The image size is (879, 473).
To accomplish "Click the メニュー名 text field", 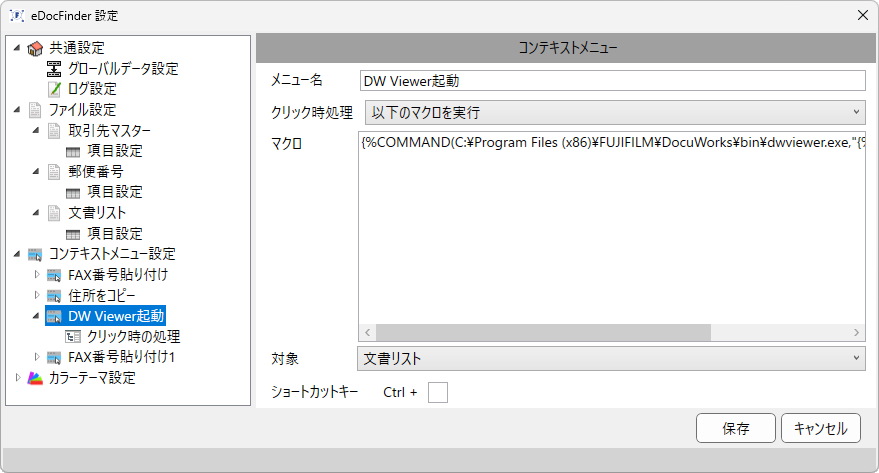I will tap(613, 81).
